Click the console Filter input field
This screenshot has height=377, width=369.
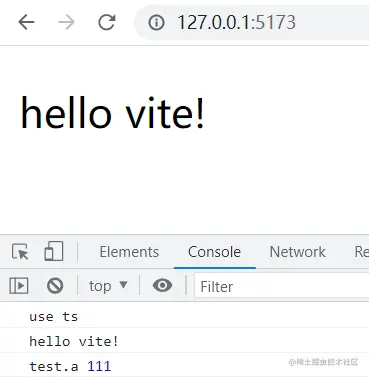(x=282, y=286)
